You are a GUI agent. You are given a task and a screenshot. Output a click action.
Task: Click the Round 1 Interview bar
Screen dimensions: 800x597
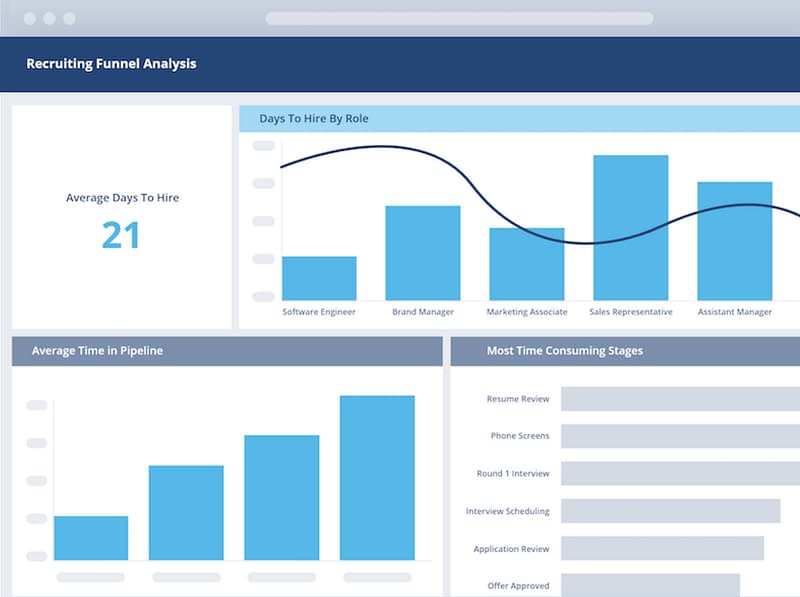coord(680,473)
